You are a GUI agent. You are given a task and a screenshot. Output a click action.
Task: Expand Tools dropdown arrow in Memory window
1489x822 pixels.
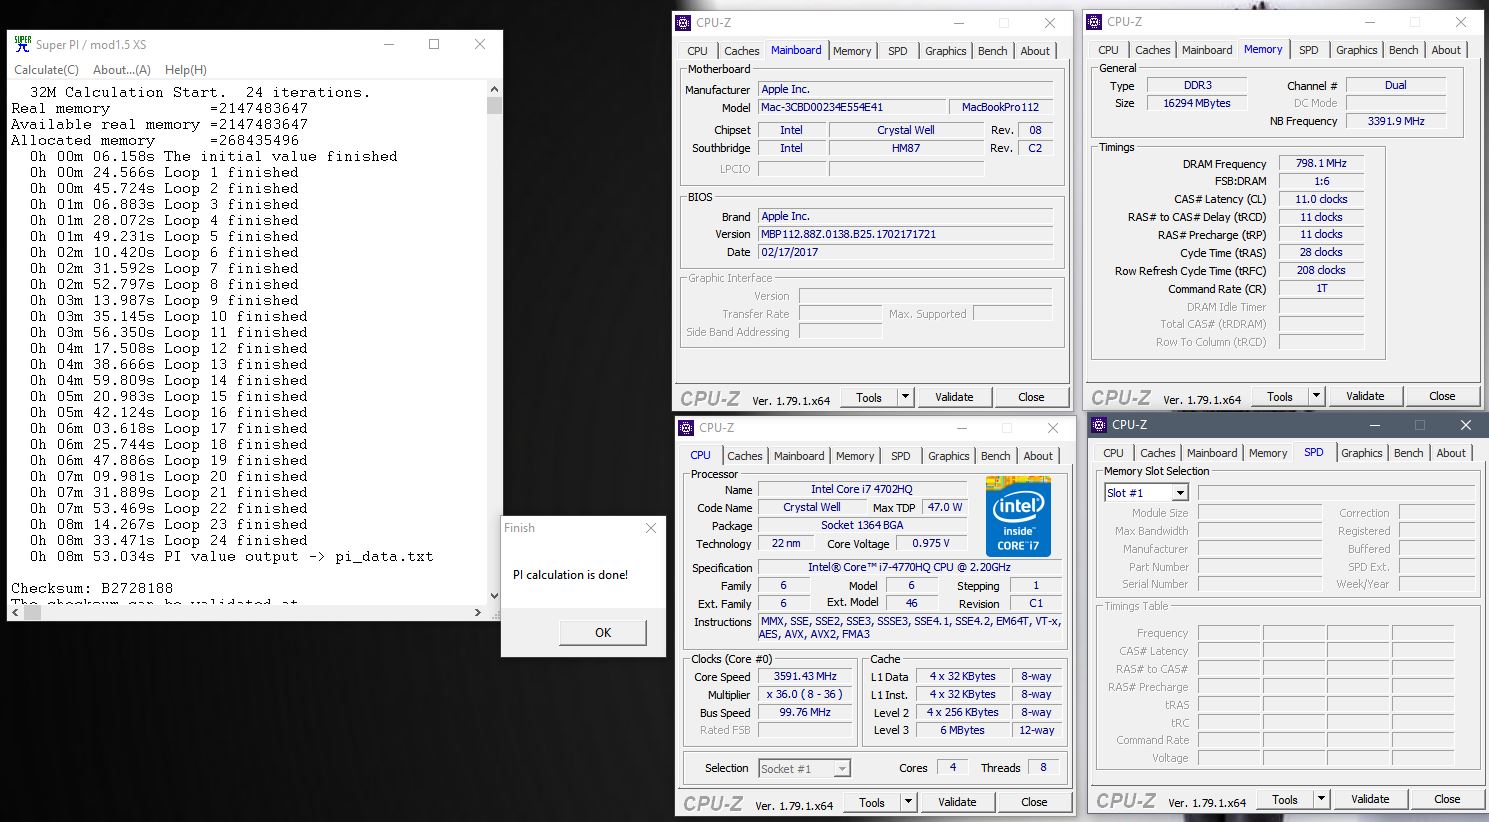click(1316, 396)
